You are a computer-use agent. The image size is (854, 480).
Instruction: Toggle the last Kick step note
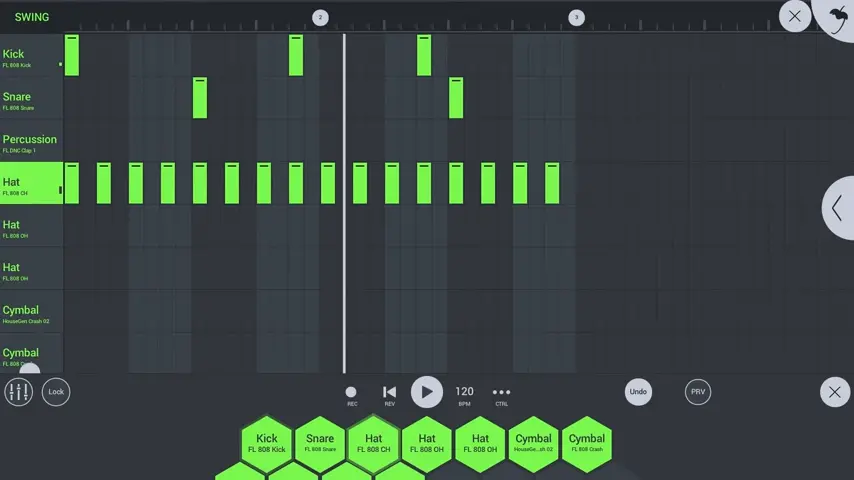[424, 55]
